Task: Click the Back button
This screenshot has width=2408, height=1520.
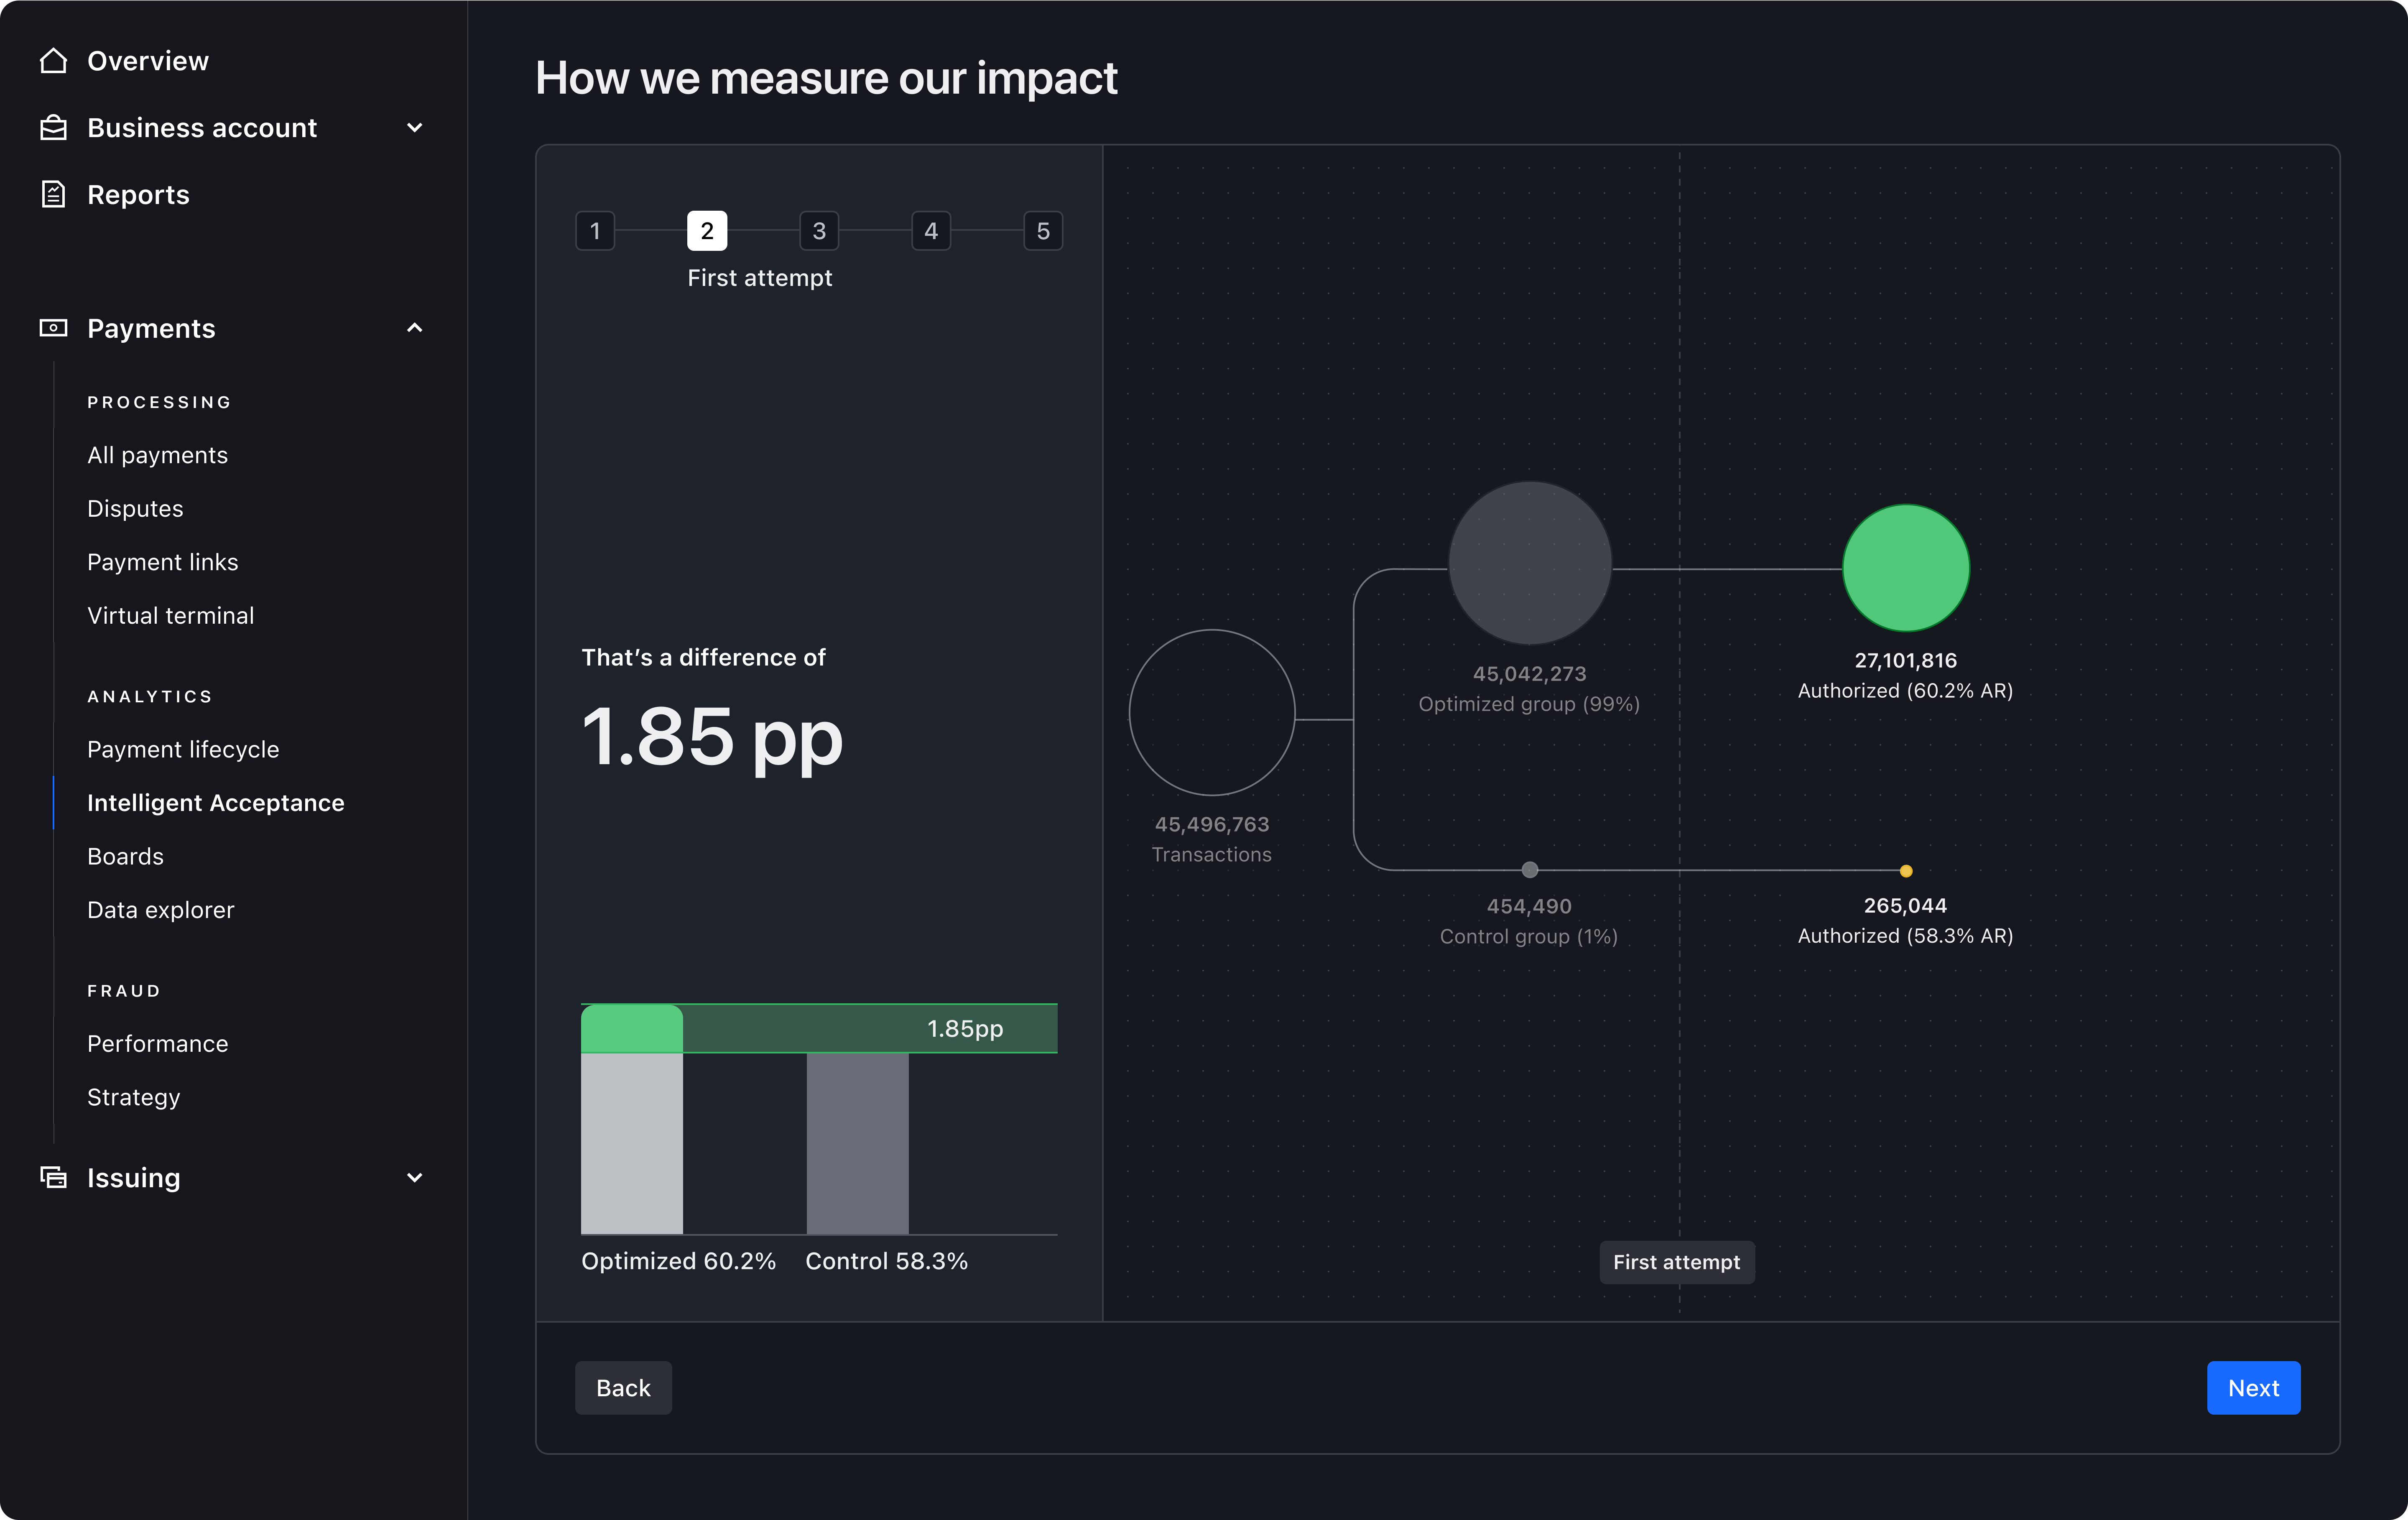Action: click(x=623, y=1388)
